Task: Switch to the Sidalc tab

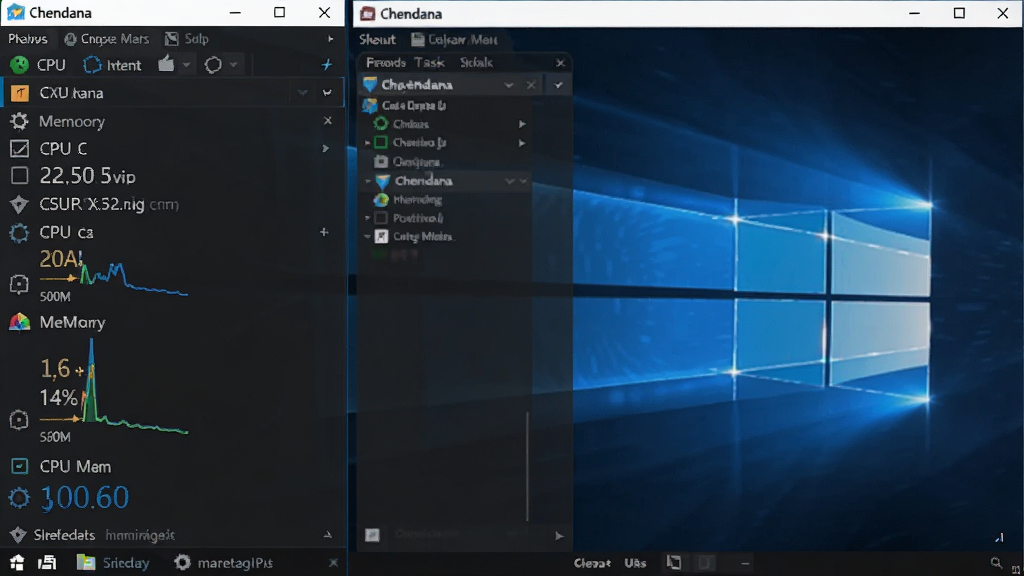Action: click(x=476, y=63)
